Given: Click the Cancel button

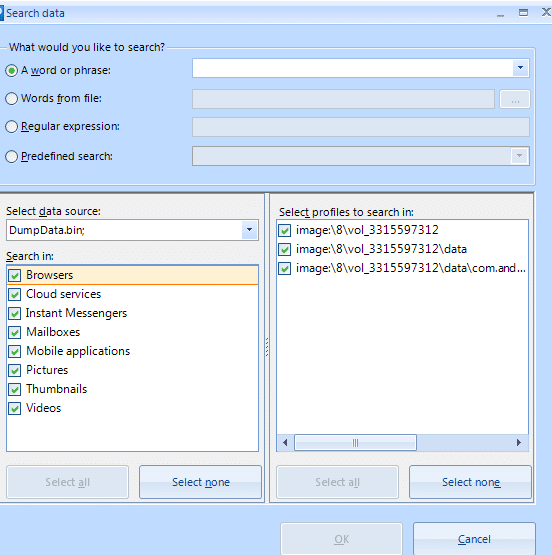Looking at the screenshot, I should (x=474, y=539).
